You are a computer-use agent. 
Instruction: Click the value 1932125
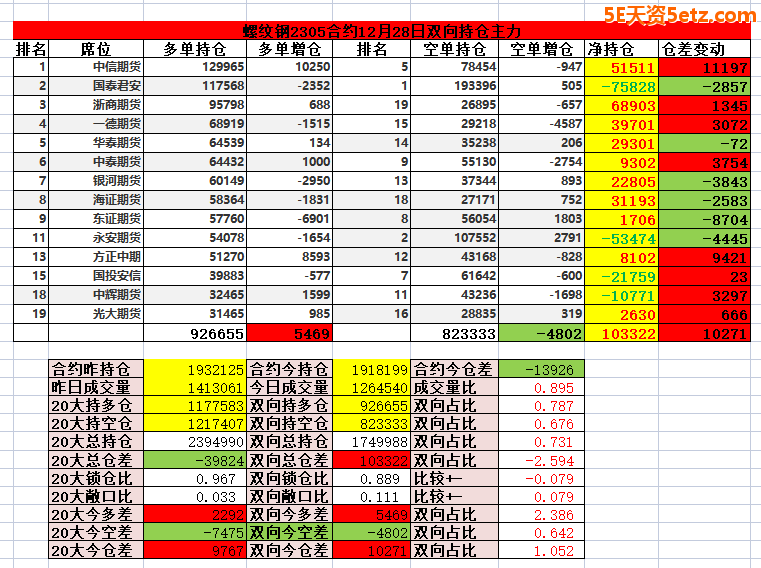click(195, 369)
